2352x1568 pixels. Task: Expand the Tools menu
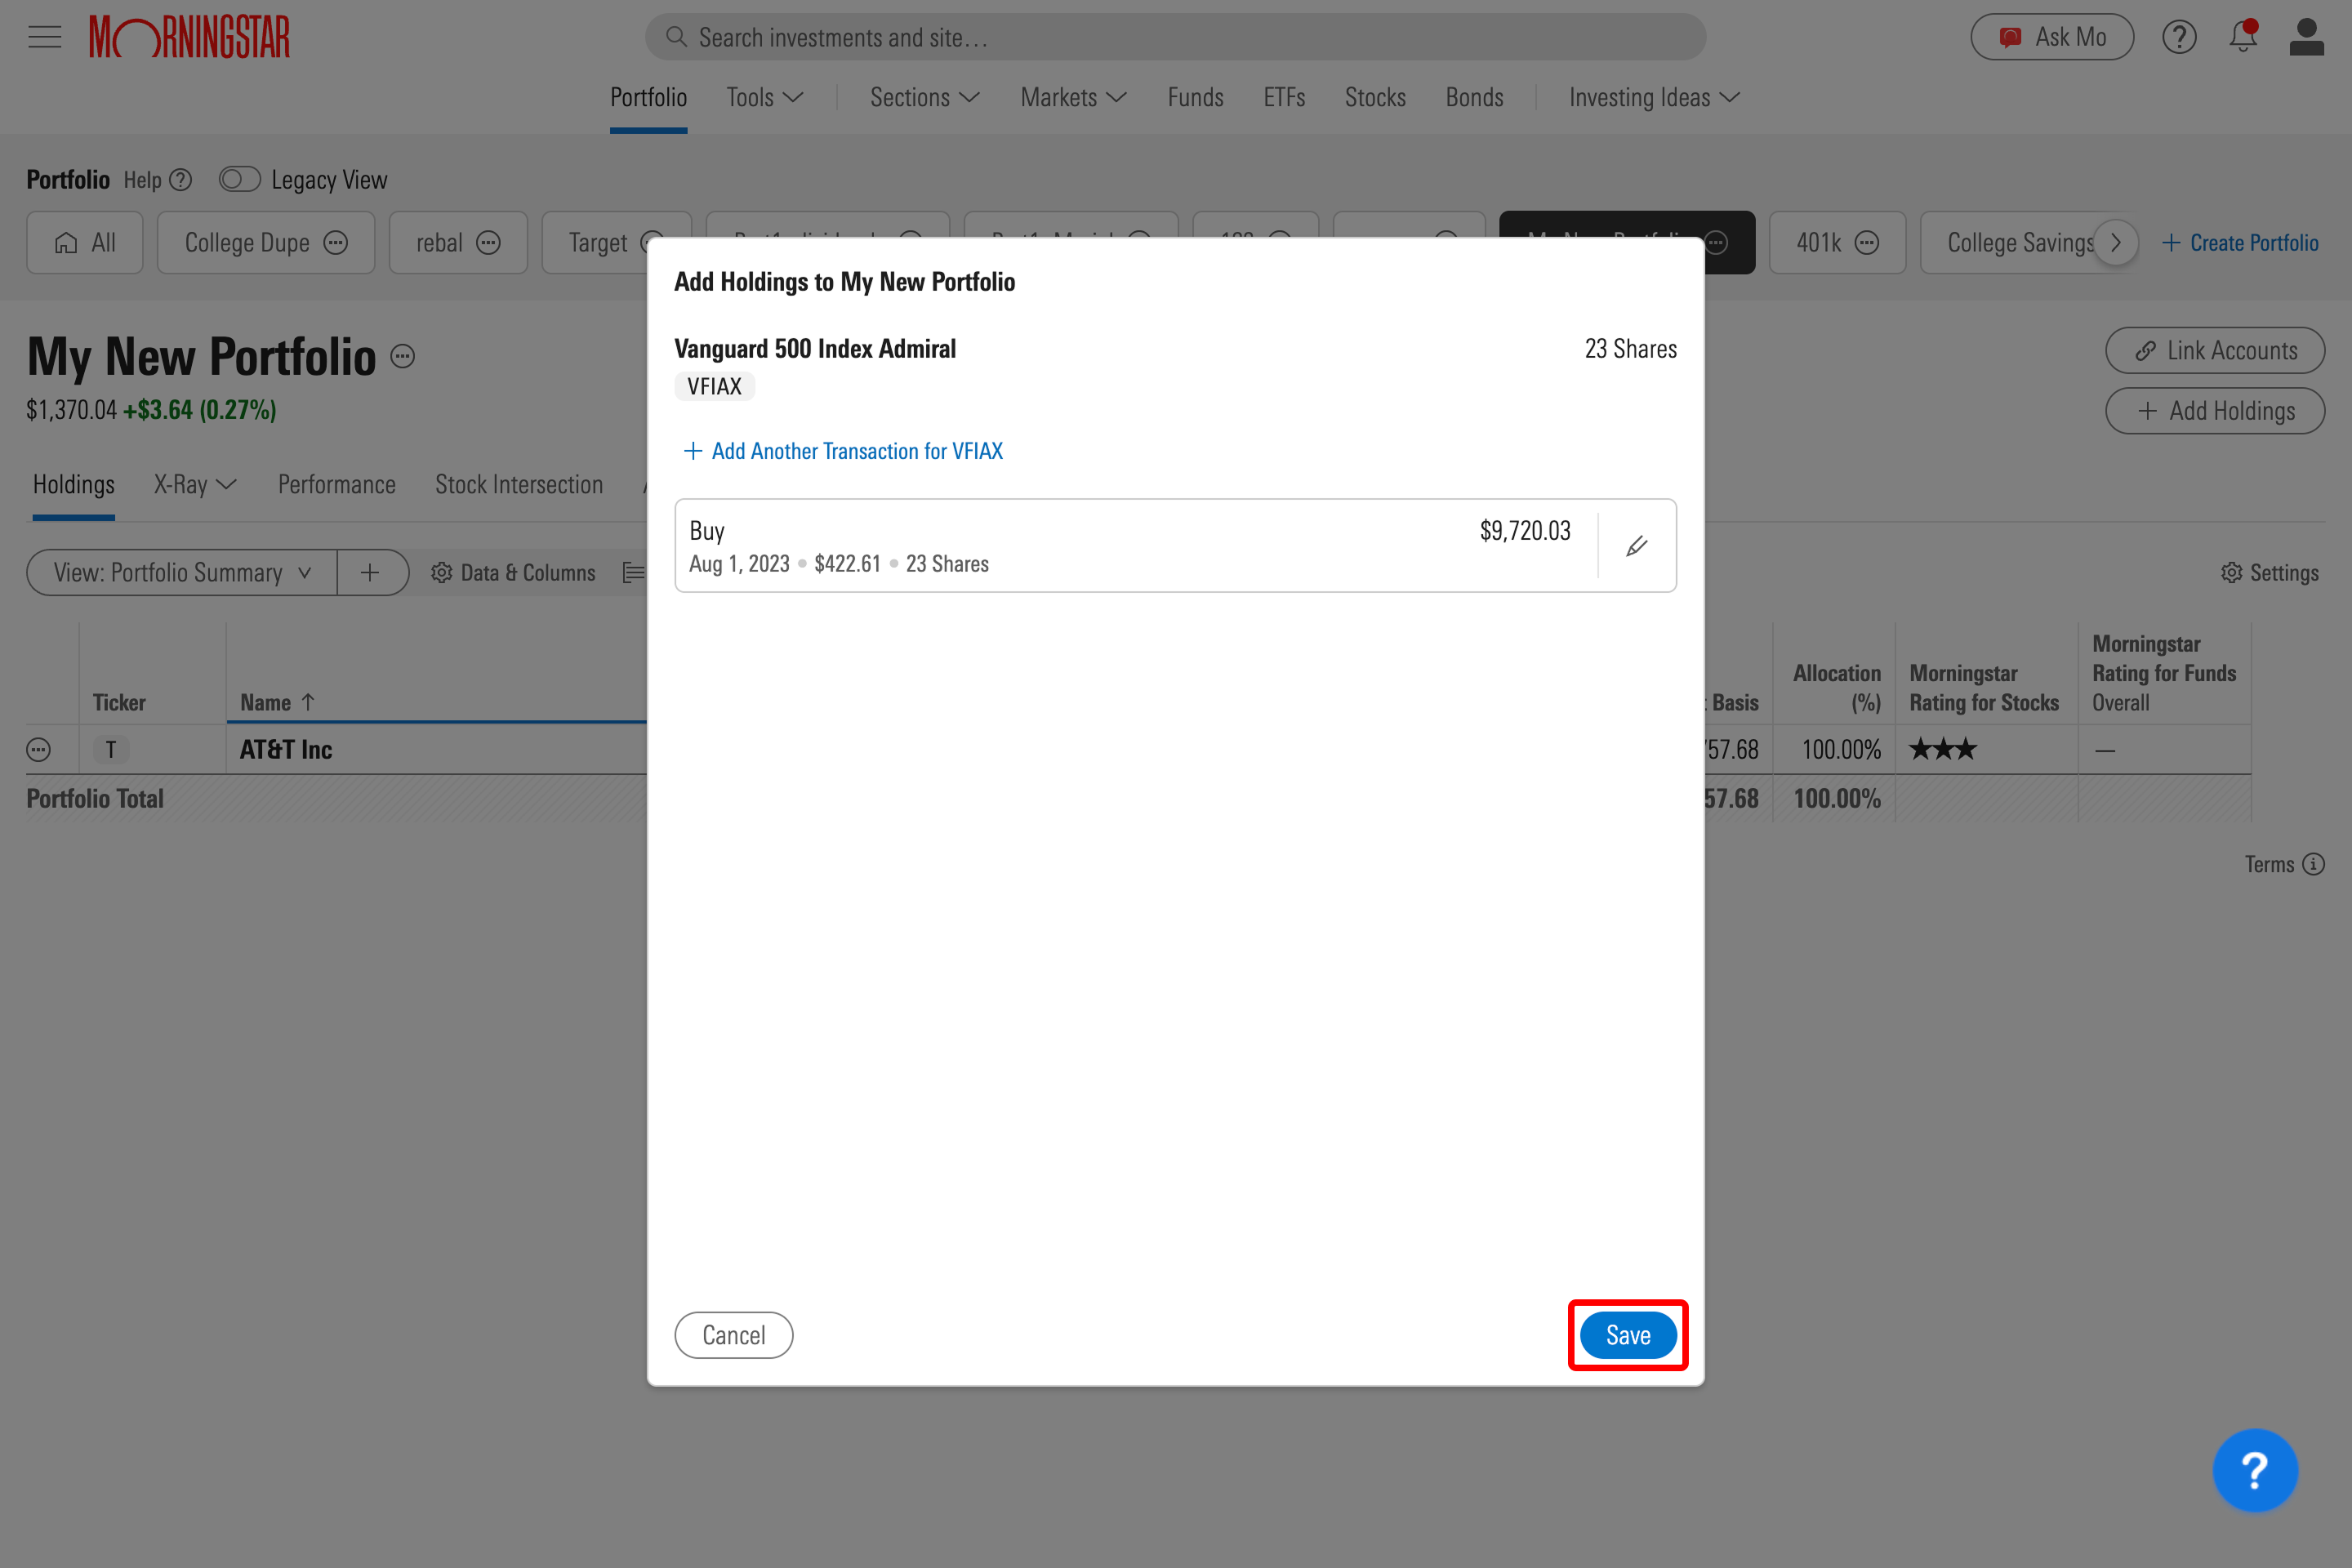point(765,97)
